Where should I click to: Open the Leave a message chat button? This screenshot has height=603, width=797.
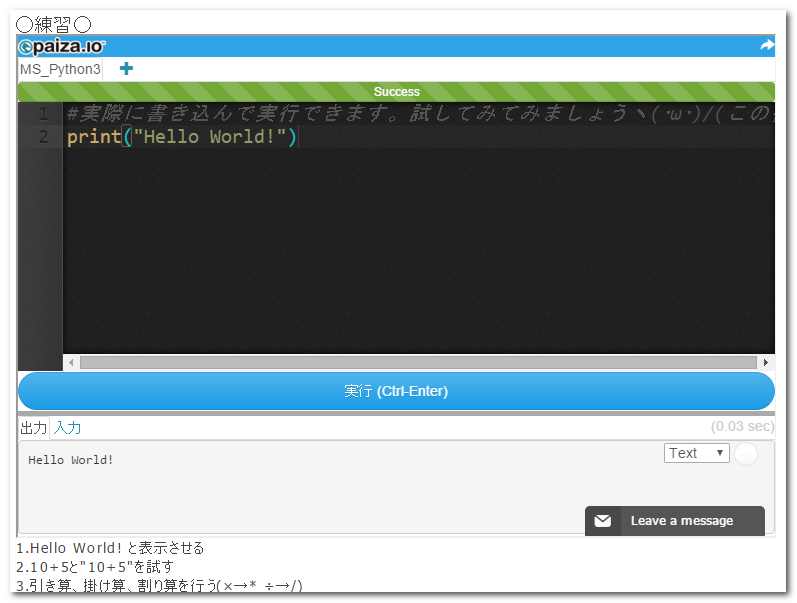(x=675, y=521)
